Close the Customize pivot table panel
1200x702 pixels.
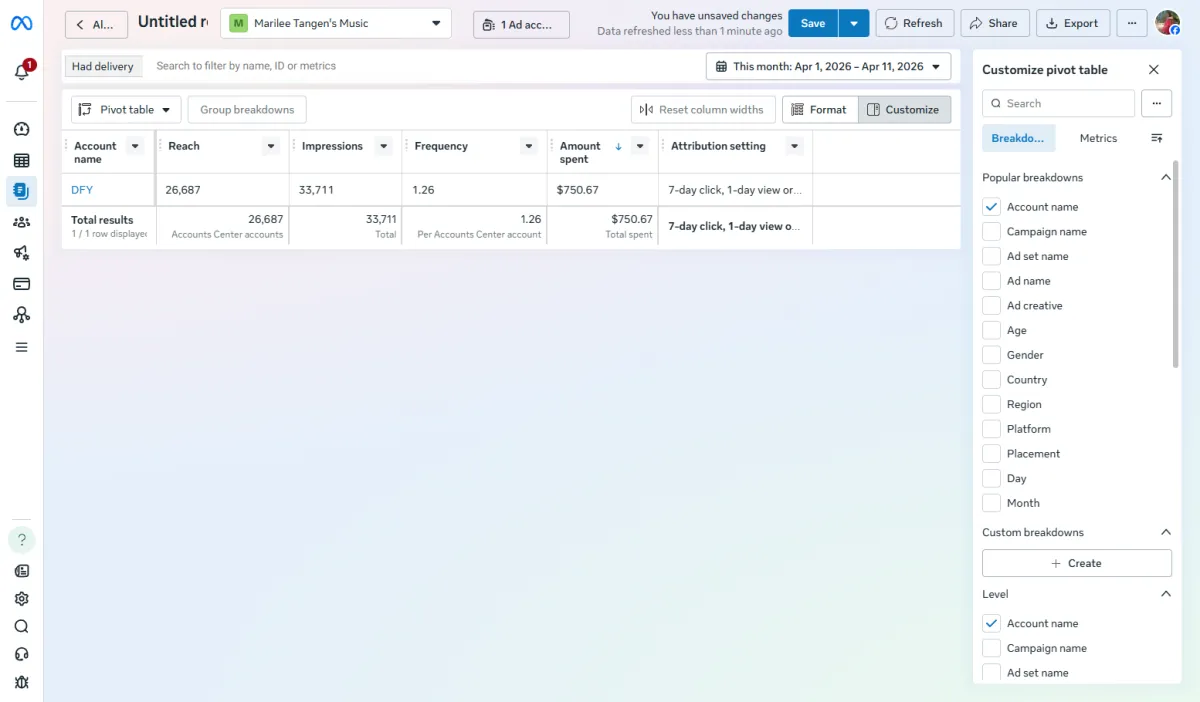[1154, 70]
